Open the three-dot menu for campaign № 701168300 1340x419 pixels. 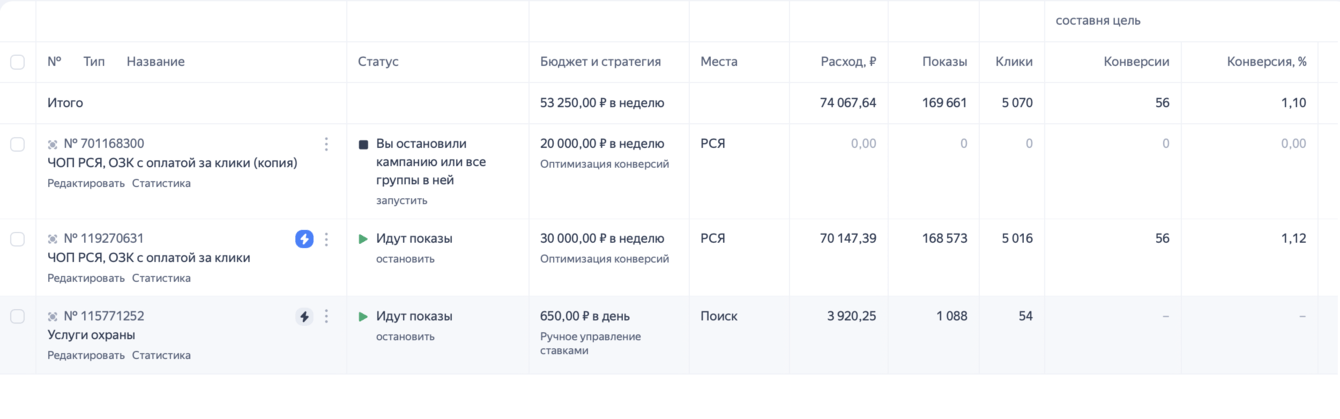coord(326,144)
